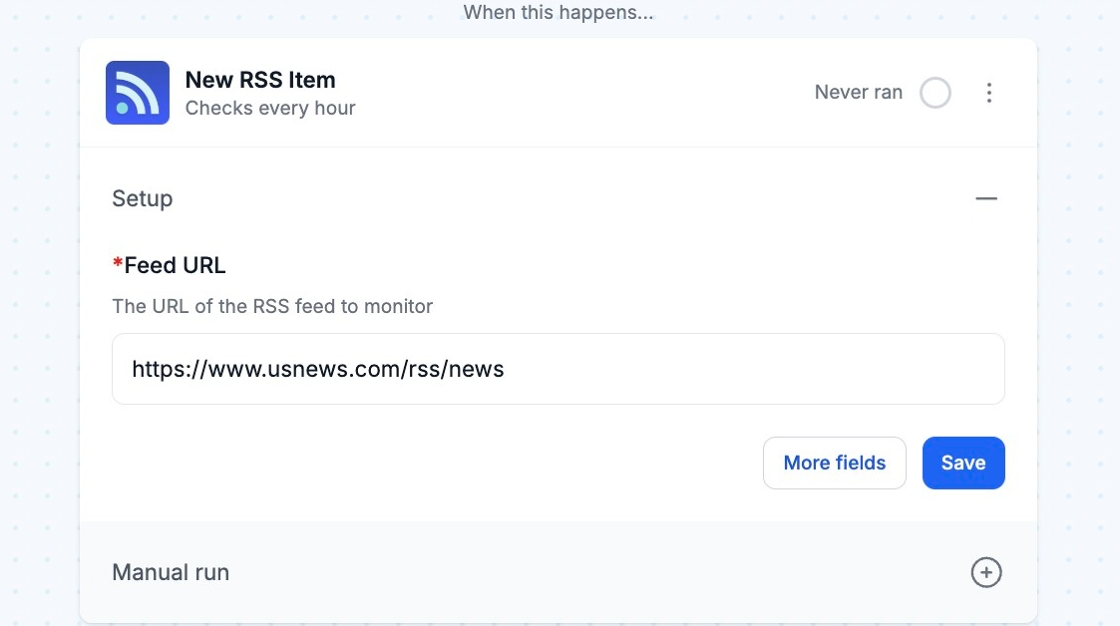Image resolution: width=1120 pixels, height=626 pixels.
Task: Click the usnews.com RSS URL text
Action: [x=318, y=369]
